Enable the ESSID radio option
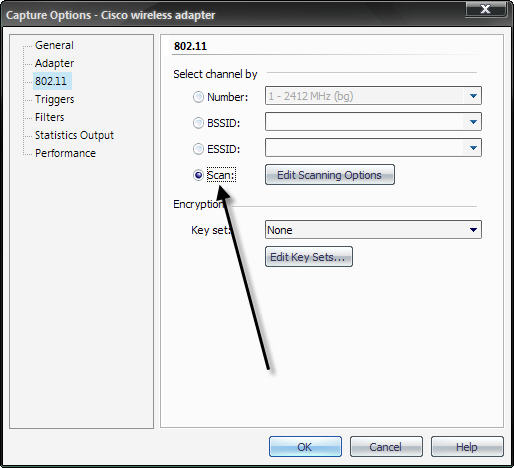514x468 pixels. (198, 149)
